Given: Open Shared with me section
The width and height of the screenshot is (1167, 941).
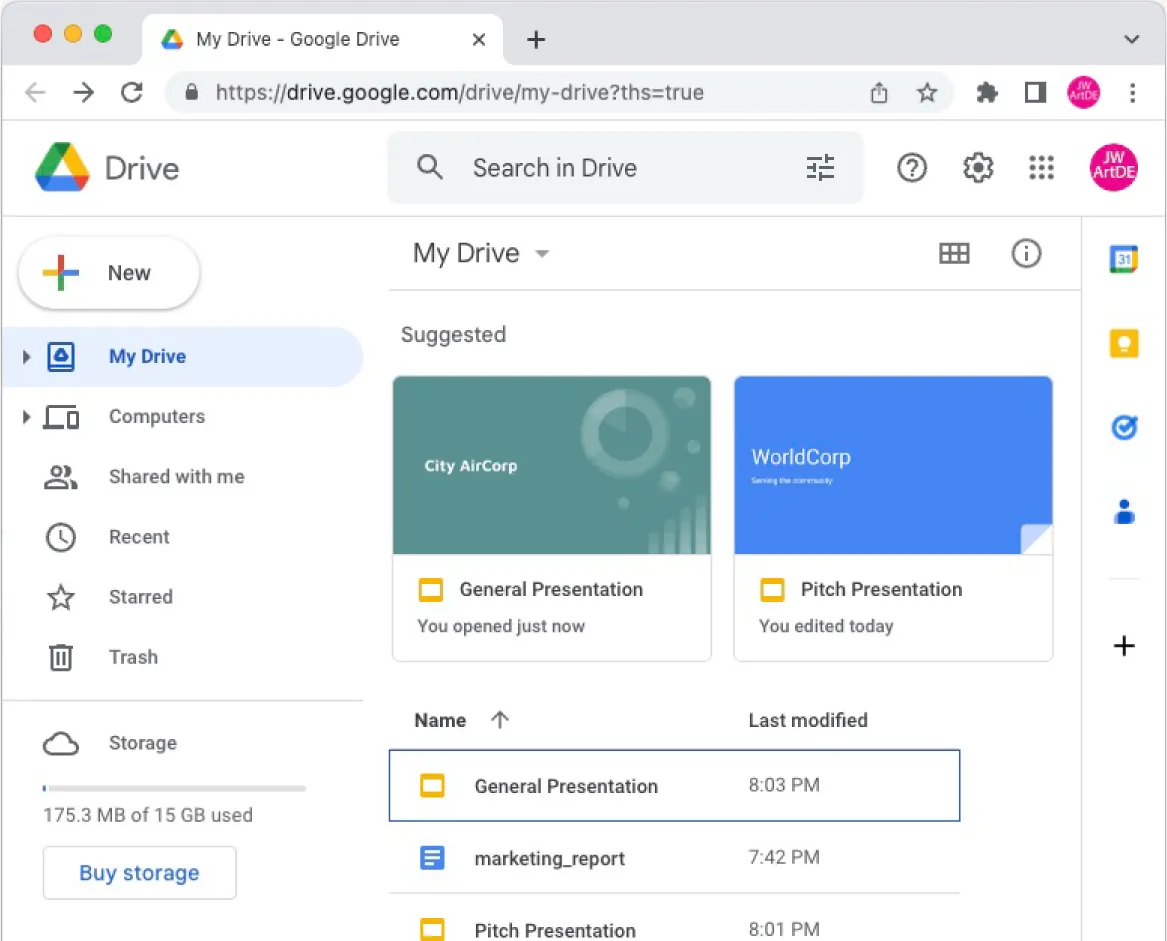Looking at the screenshot, I should [x=176, y=477].
